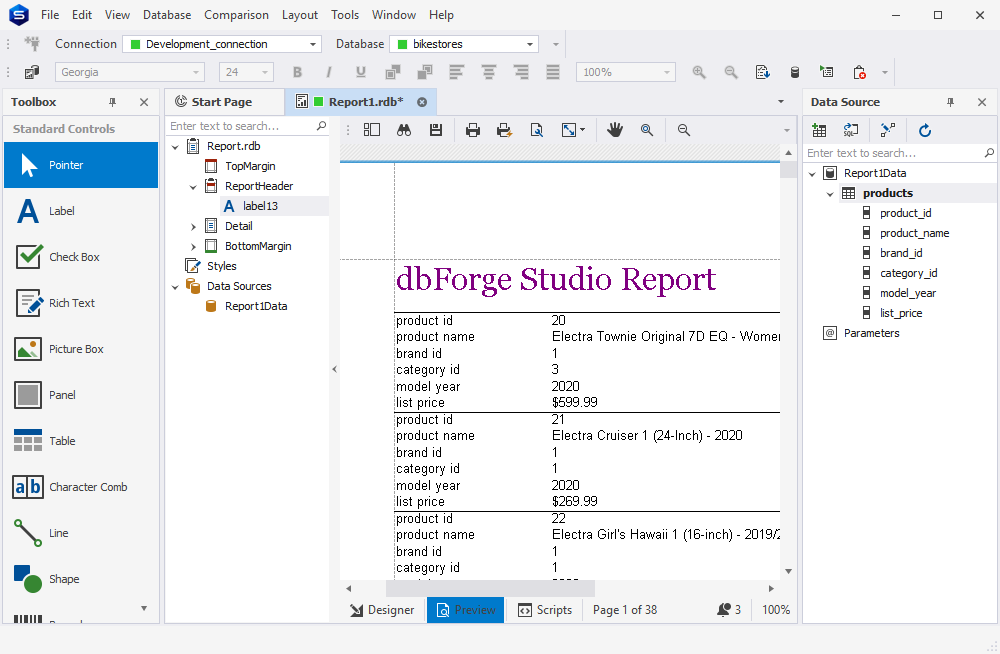The height and width of the screenshot is (654, 1000).
Task: Toggle underline formatting
Action: coord(361,72)
